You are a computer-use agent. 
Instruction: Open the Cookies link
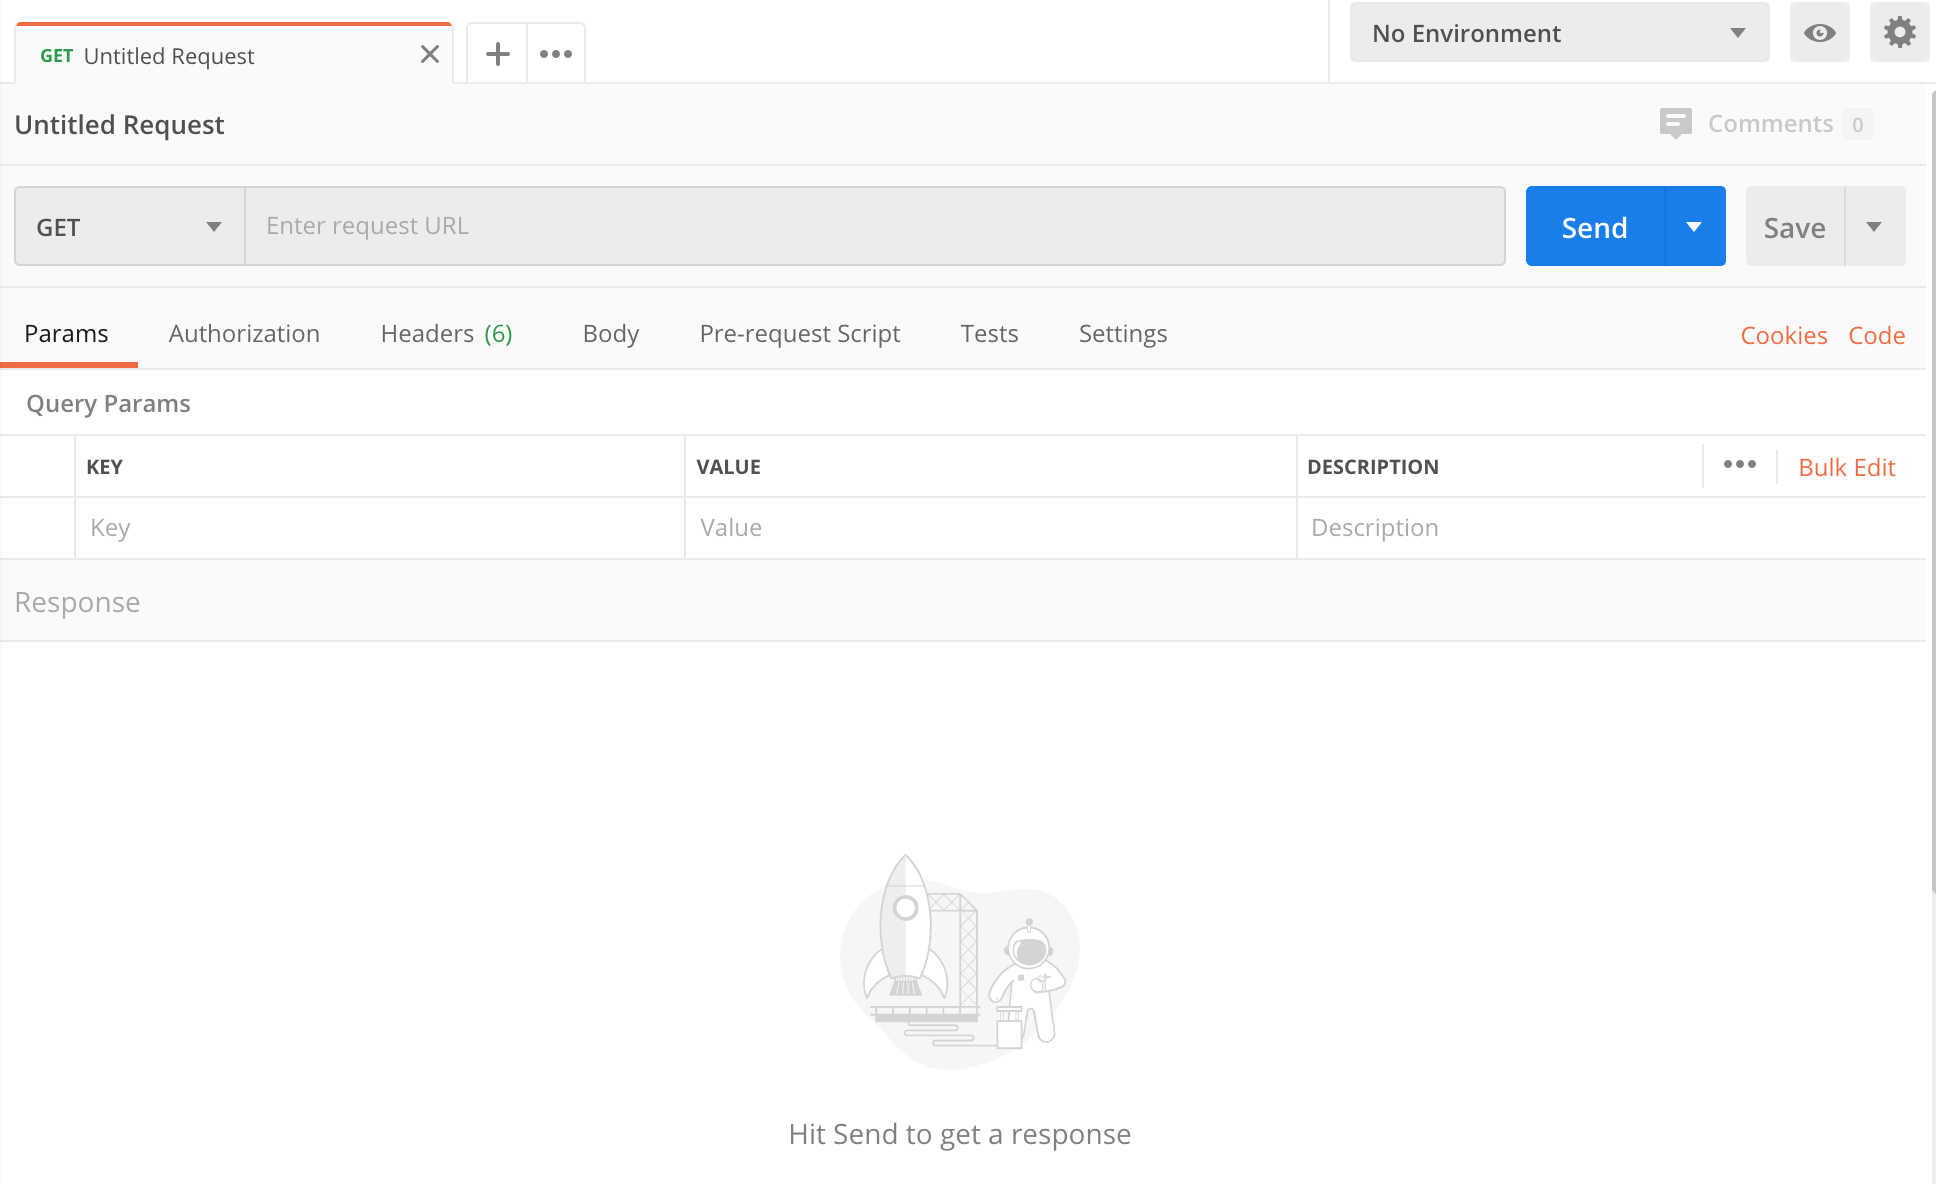pos(1784,336)
